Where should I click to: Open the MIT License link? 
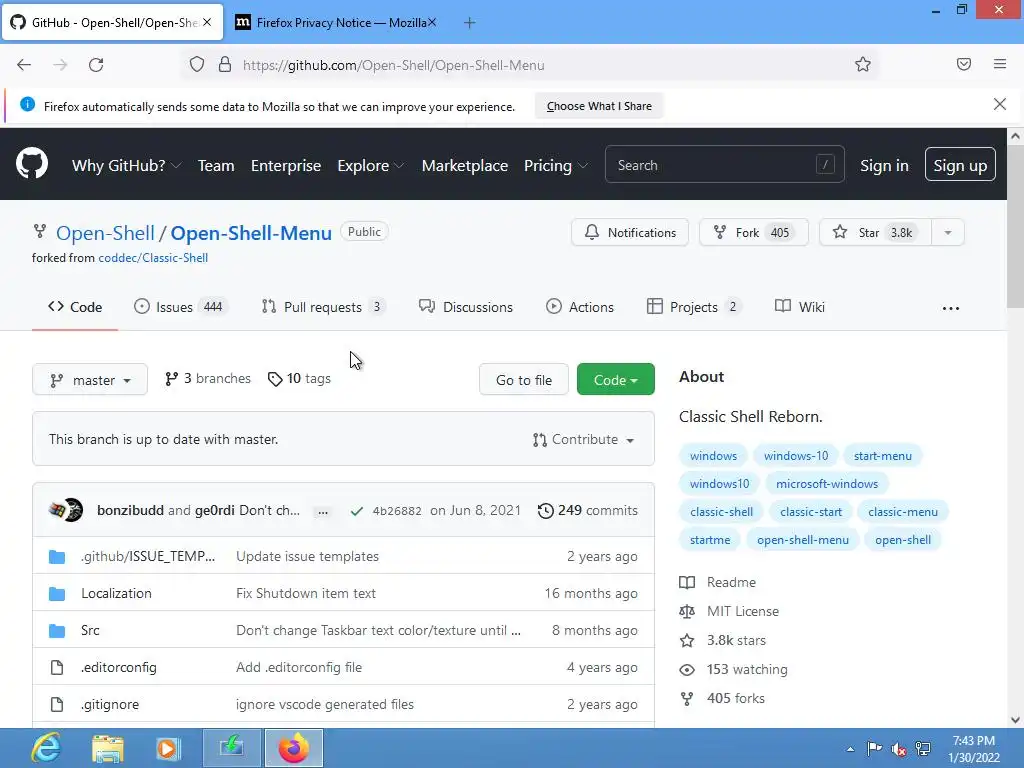[x=729, y=612]
